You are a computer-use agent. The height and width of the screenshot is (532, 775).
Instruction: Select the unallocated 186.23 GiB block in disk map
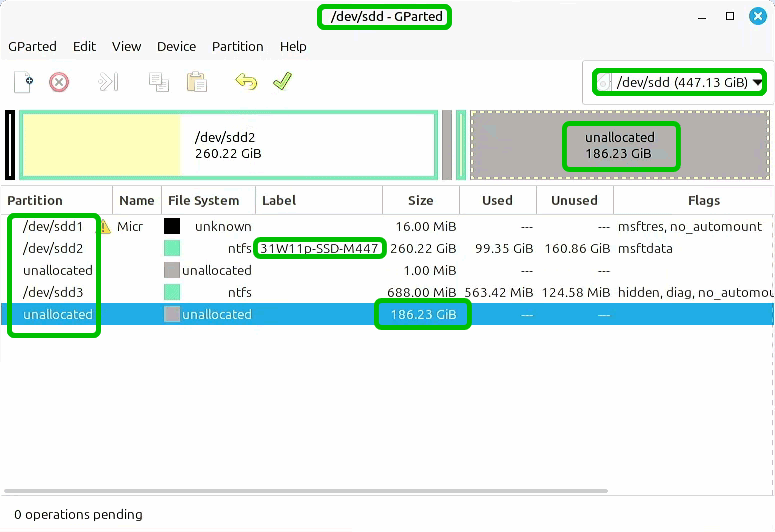coord(619,146)
